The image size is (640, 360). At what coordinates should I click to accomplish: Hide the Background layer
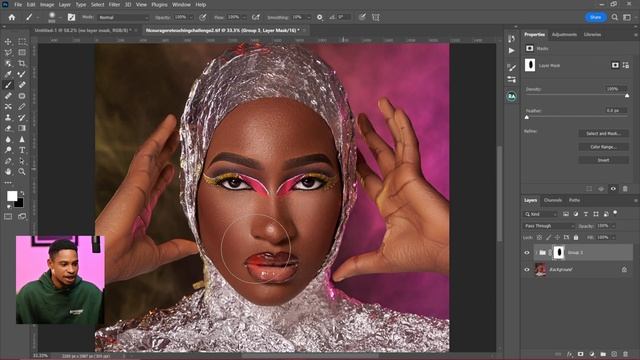[527, 269]
